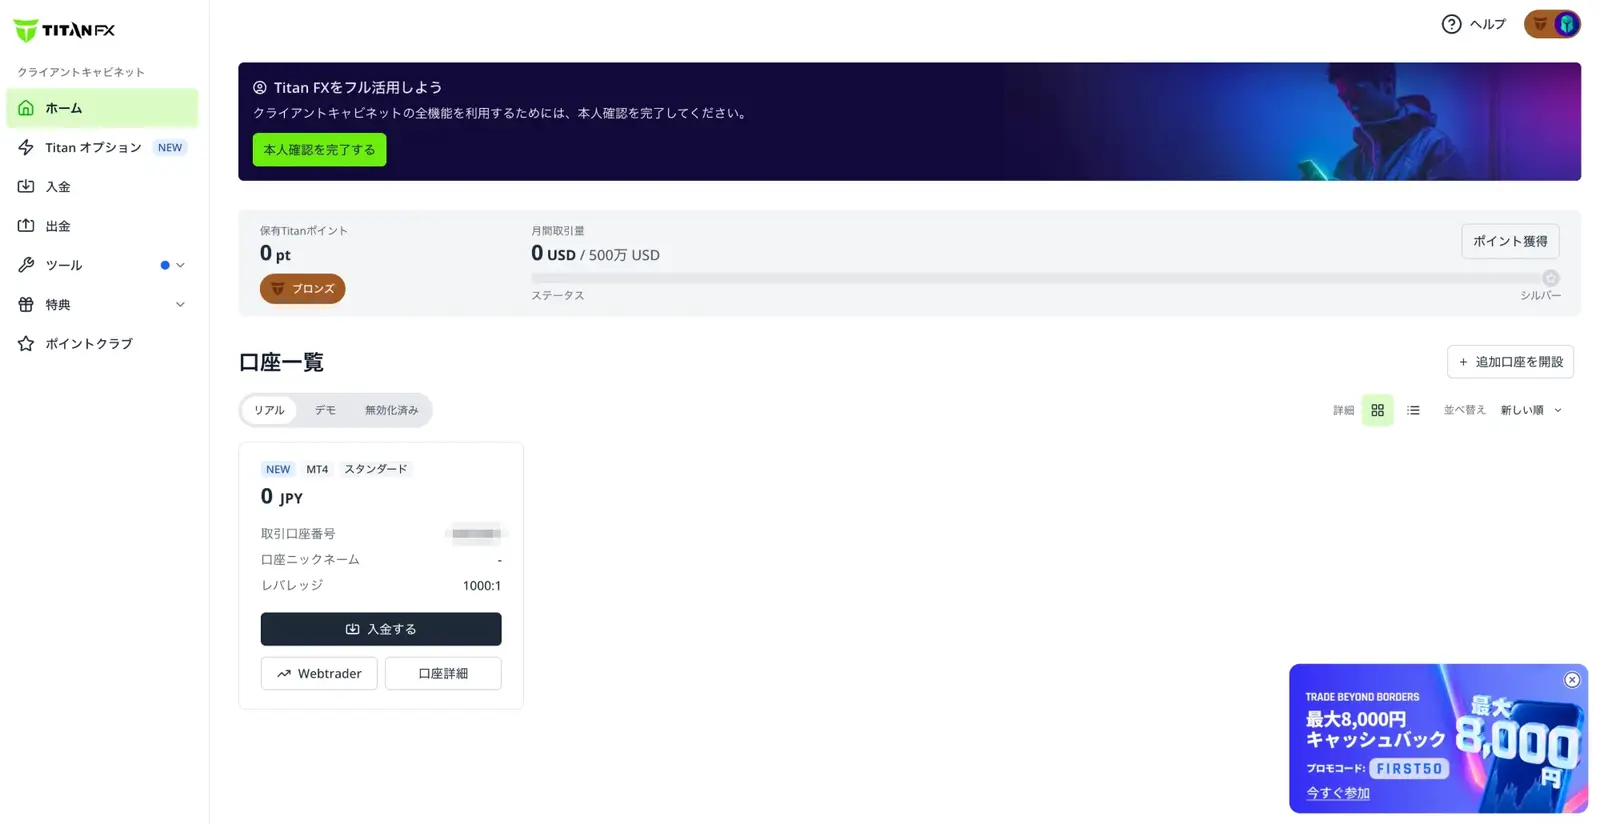Select the リアル account filter
This screenshot has width=1600, height=824.
coord(269,410)
